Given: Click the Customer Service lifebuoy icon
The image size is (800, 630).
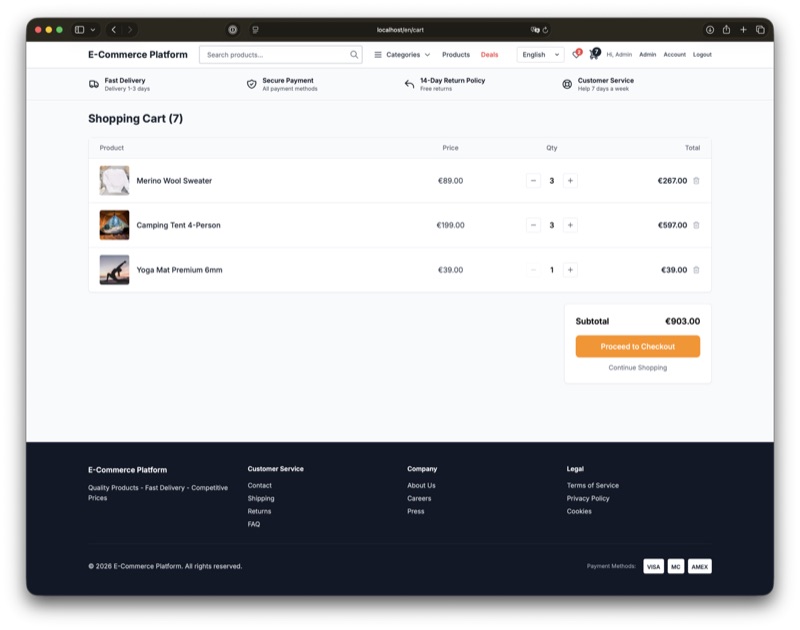Looking at the screenshot, I should 567,84.
